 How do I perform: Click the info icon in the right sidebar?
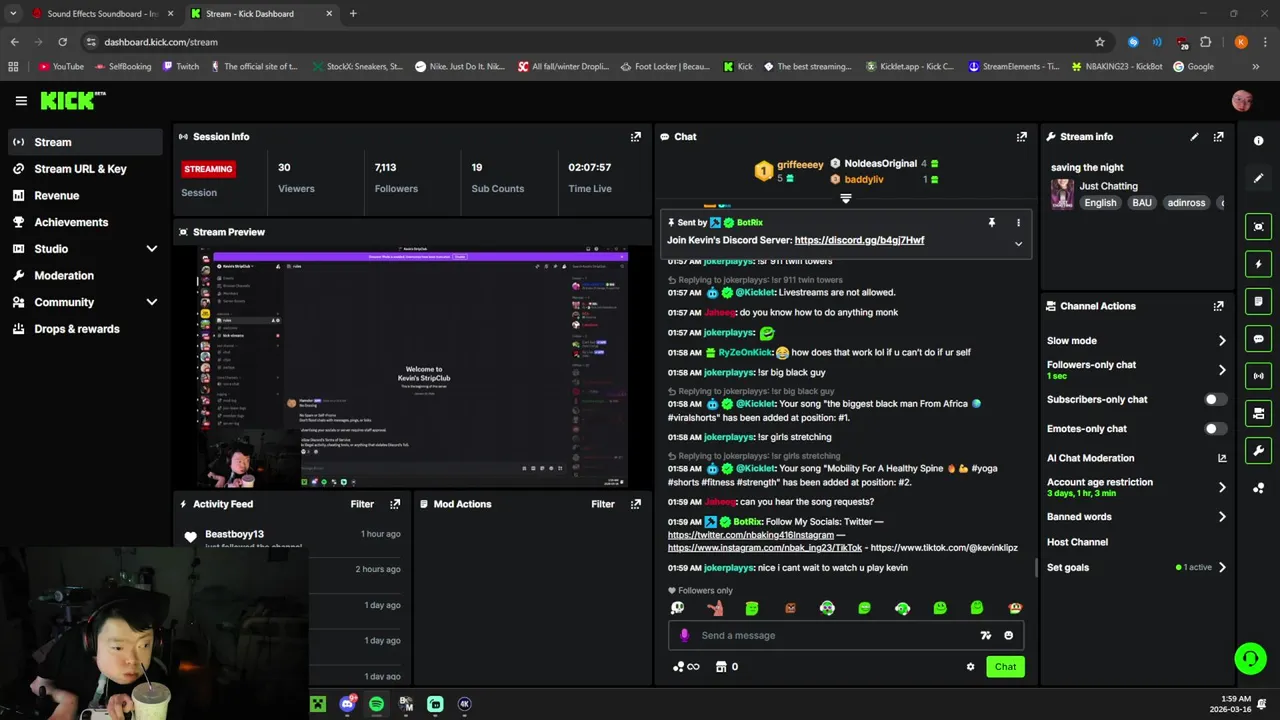[x=1259, y=141]
